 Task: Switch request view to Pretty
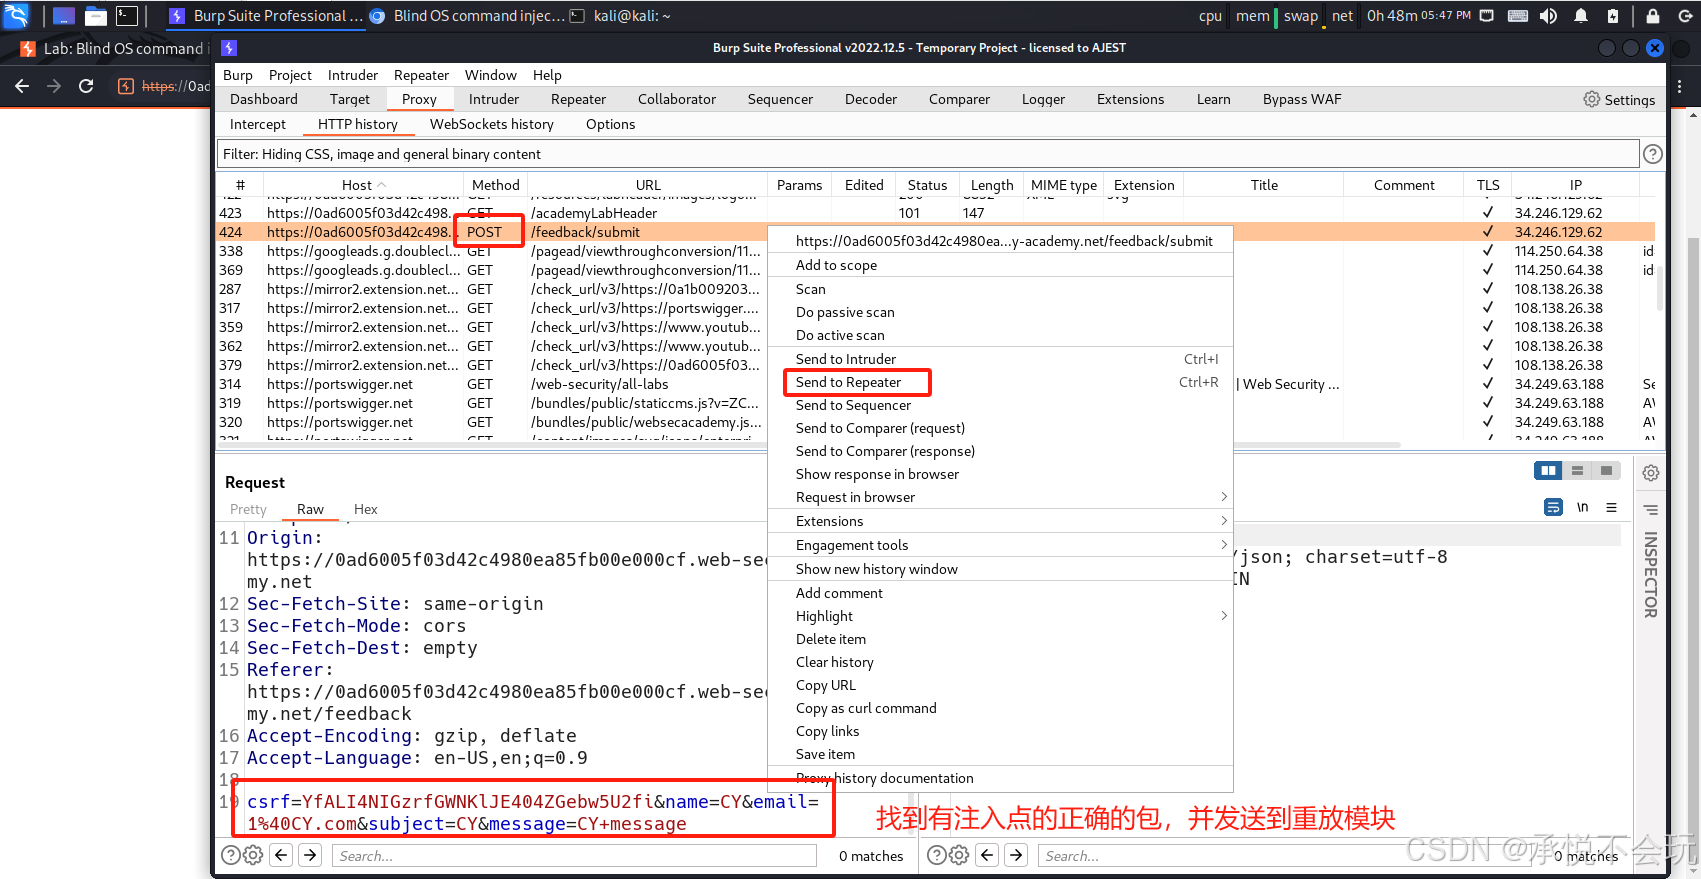248,509
